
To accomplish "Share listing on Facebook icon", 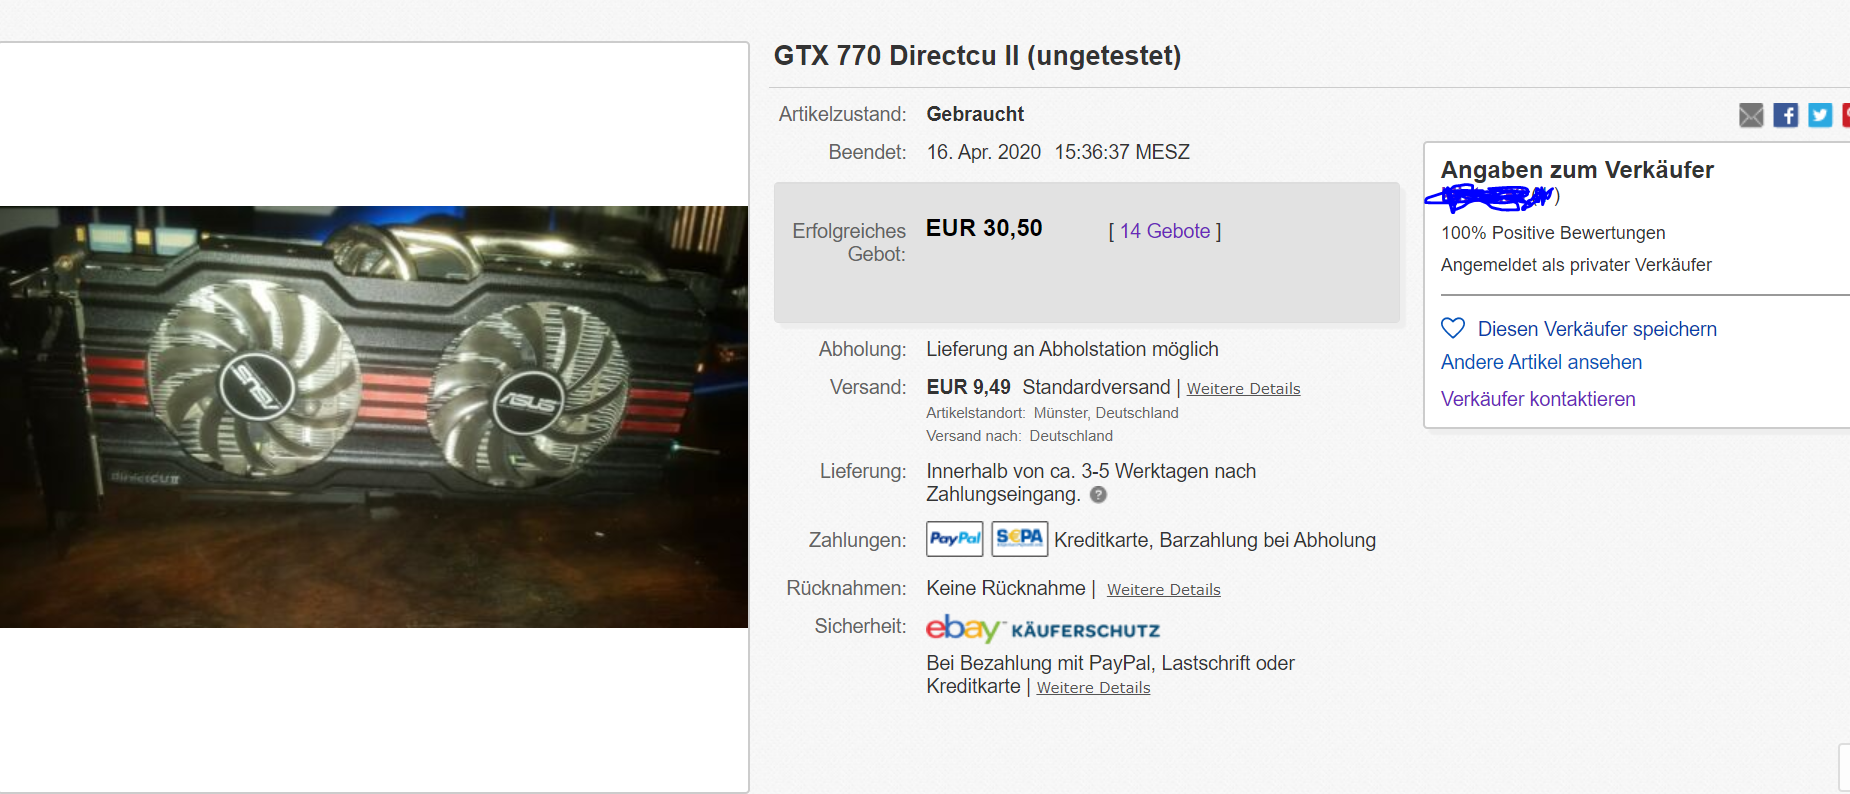I will (x=1786, y=115).
